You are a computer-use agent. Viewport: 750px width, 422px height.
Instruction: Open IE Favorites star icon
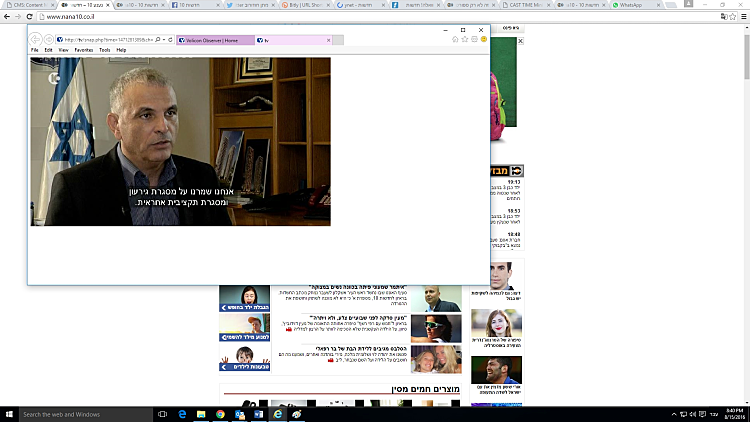pos(465,39)
